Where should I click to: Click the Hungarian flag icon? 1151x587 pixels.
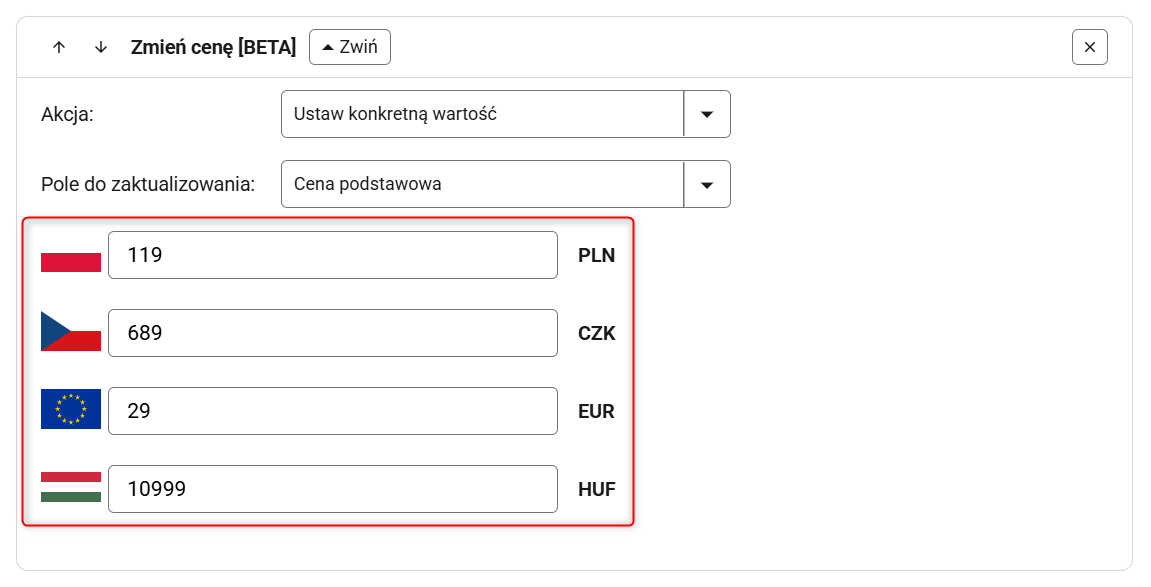71,487
